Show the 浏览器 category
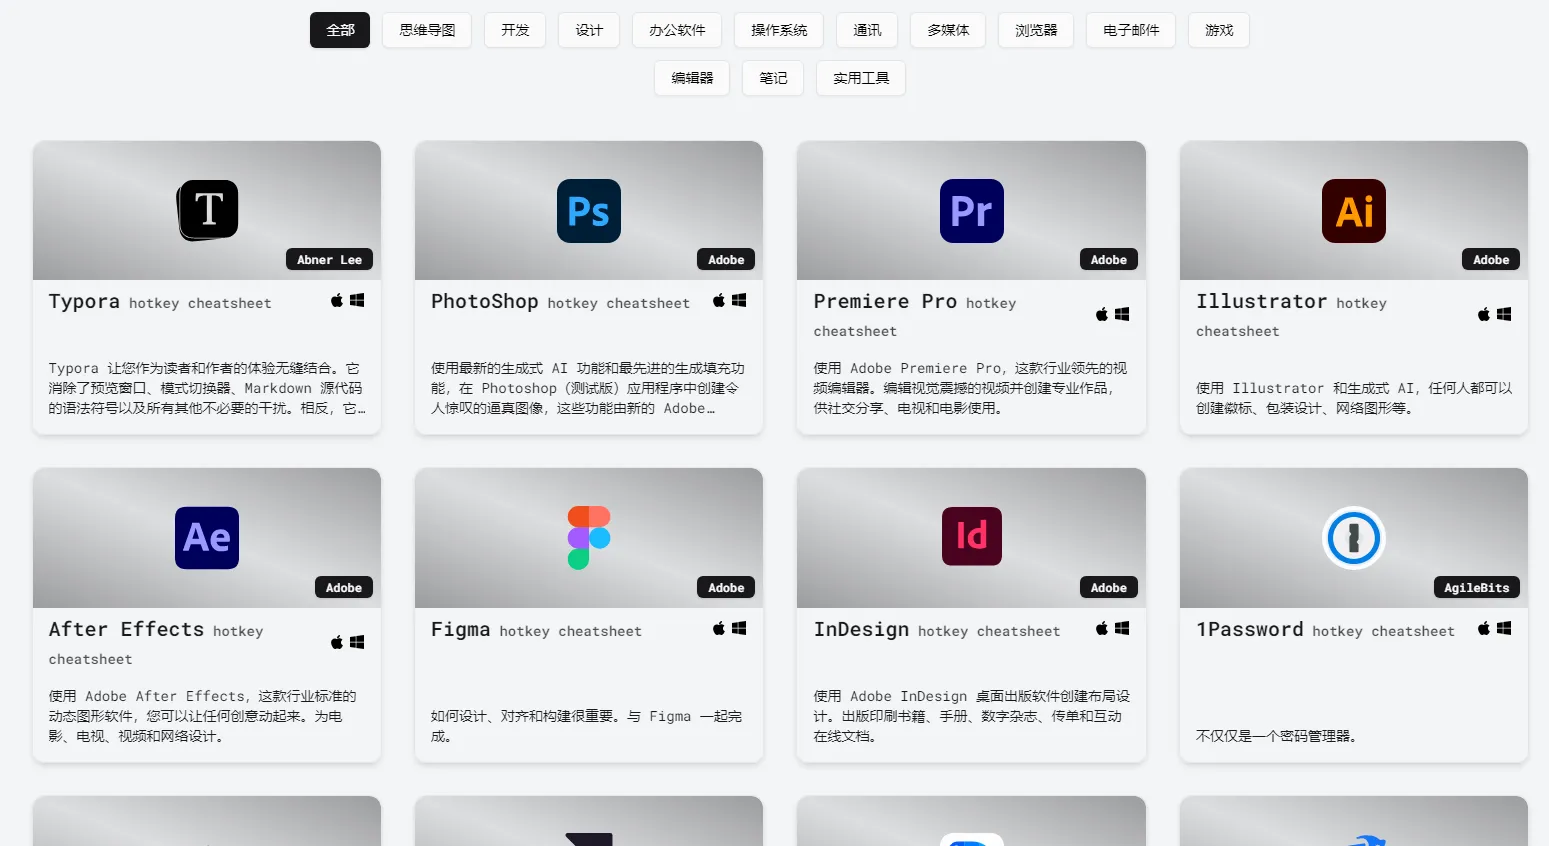Viewport: 1549px width, 846px height. (x=1036, y=30)
